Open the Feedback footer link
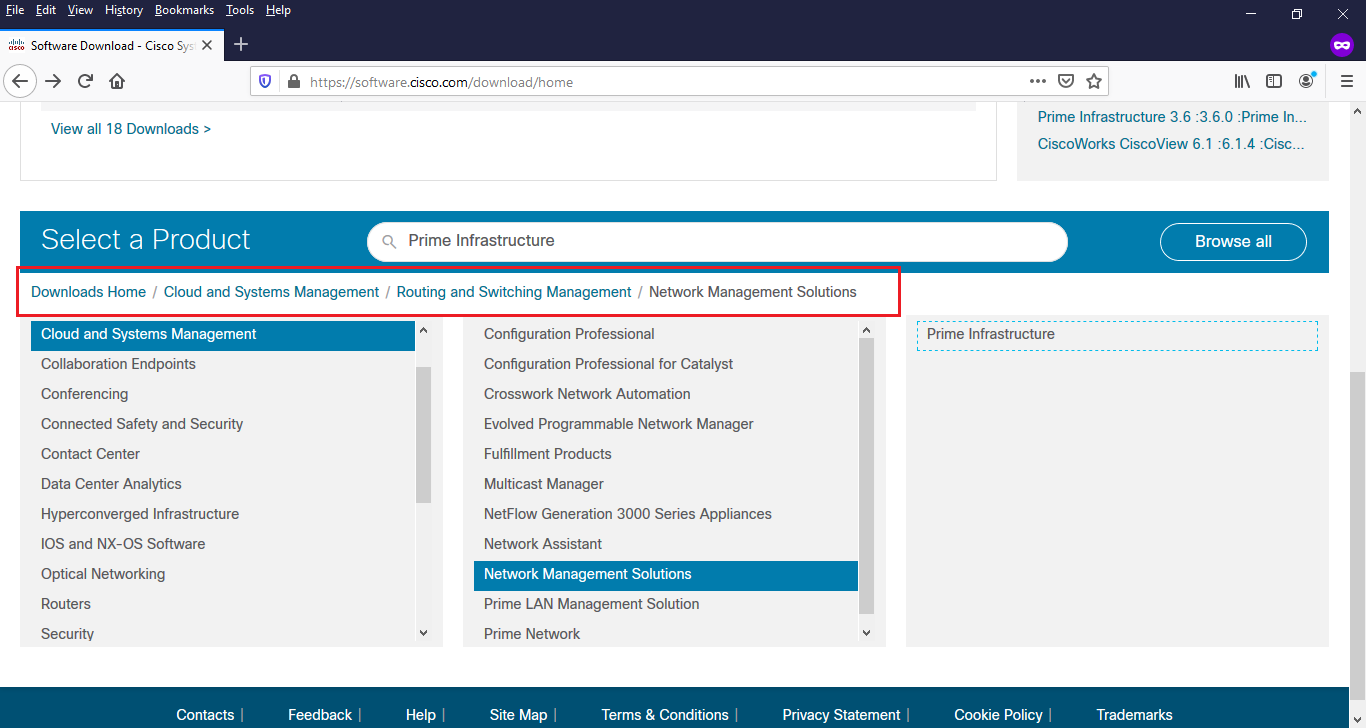 pos(320,715)
